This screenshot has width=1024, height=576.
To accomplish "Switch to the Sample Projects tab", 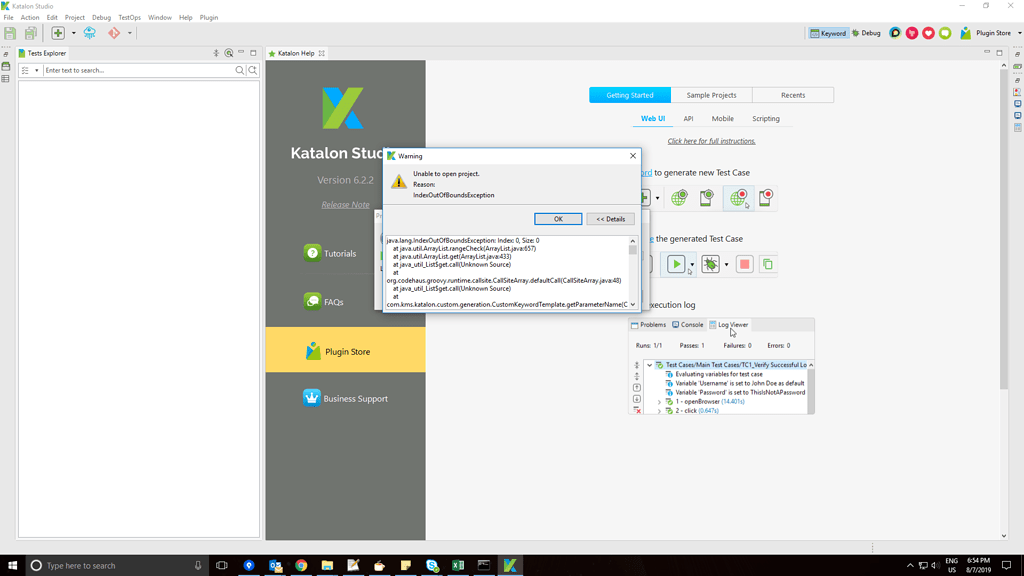I will tap(711, 95).
